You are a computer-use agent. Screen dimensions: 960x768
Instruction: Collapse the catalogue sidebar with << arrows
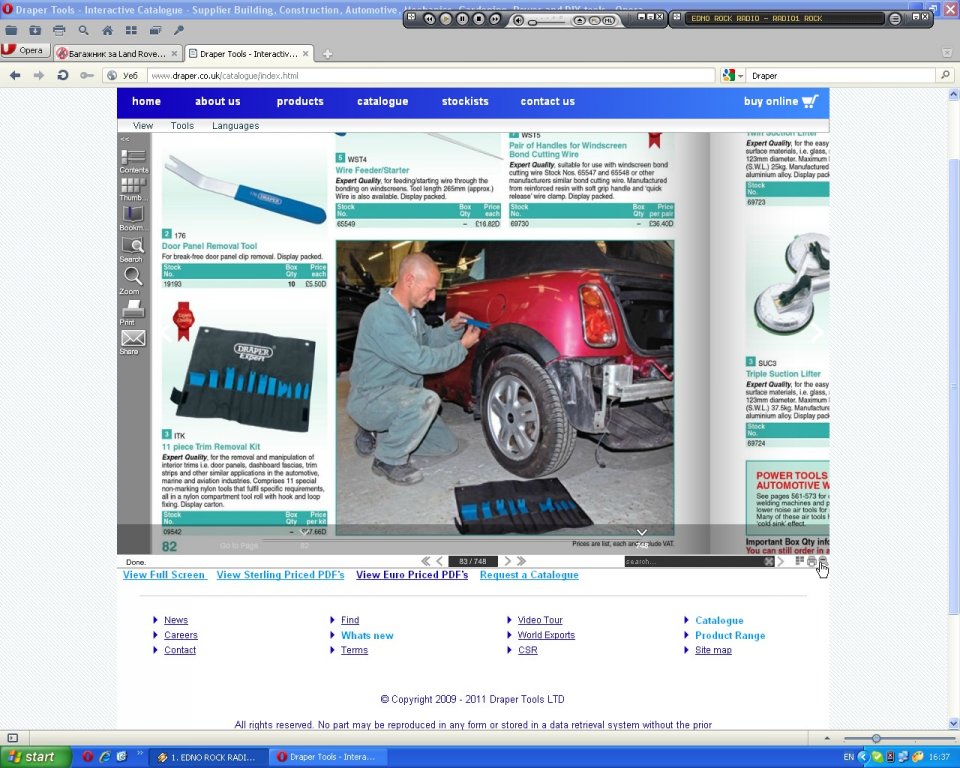125,140
